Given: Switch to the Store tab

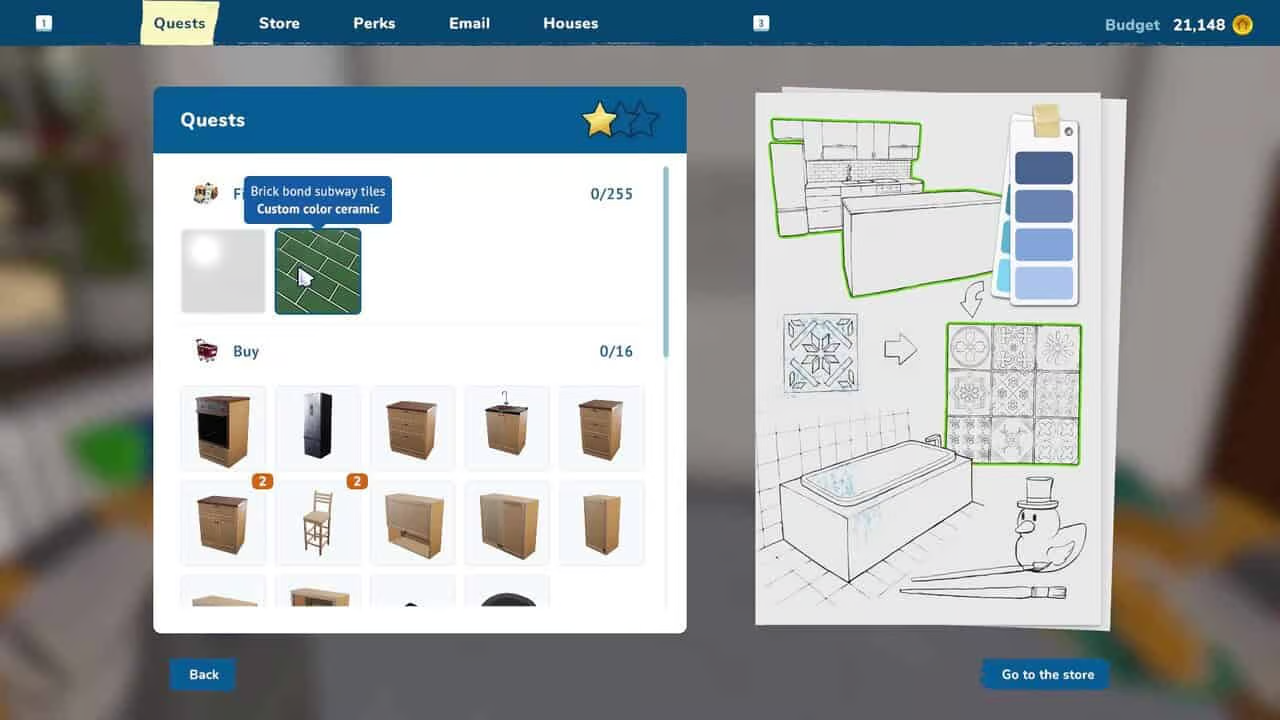Looking at the screenshot, I should pyautogui.click(x=279, y=23).
